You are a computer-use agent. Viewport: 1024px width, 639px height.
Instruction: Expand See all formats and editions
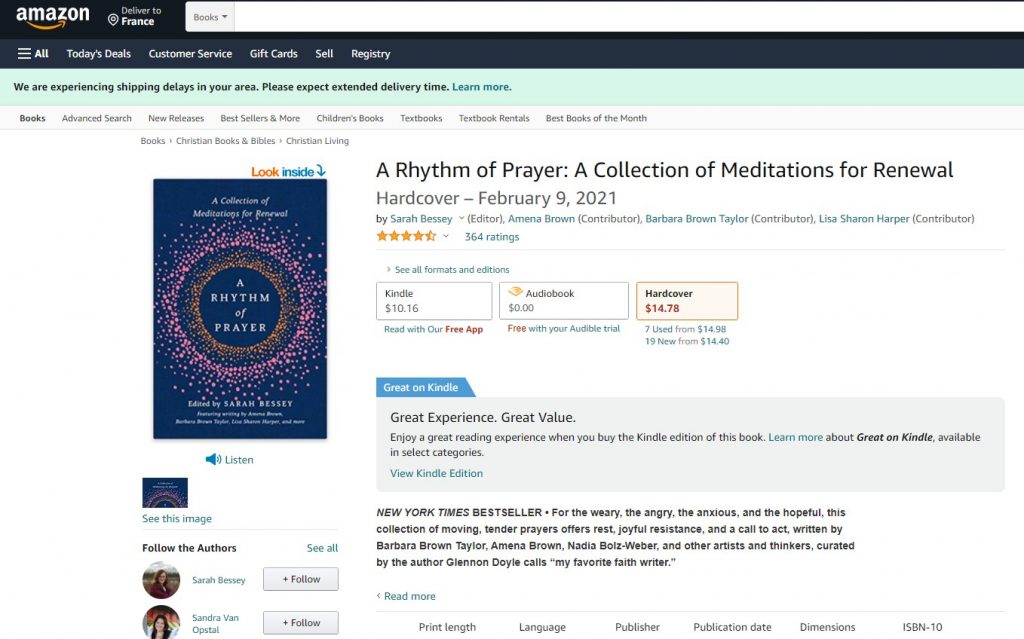[x=451, y=270]
